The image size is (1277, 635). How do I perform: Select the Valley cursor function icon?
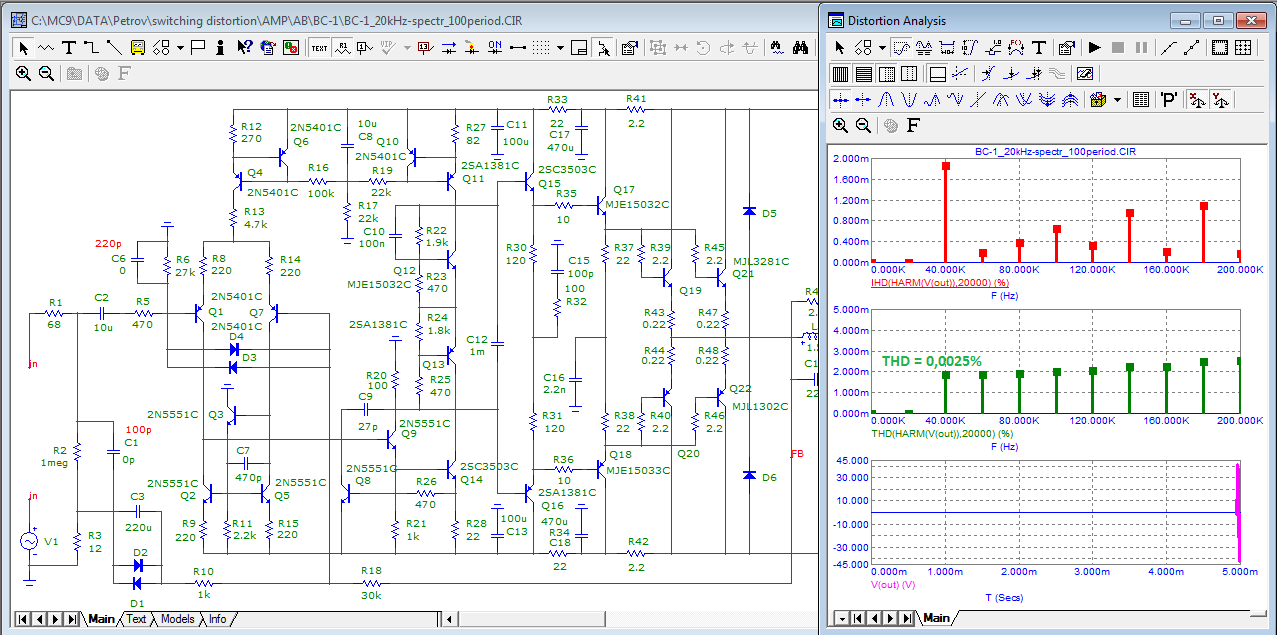(908, 99)
